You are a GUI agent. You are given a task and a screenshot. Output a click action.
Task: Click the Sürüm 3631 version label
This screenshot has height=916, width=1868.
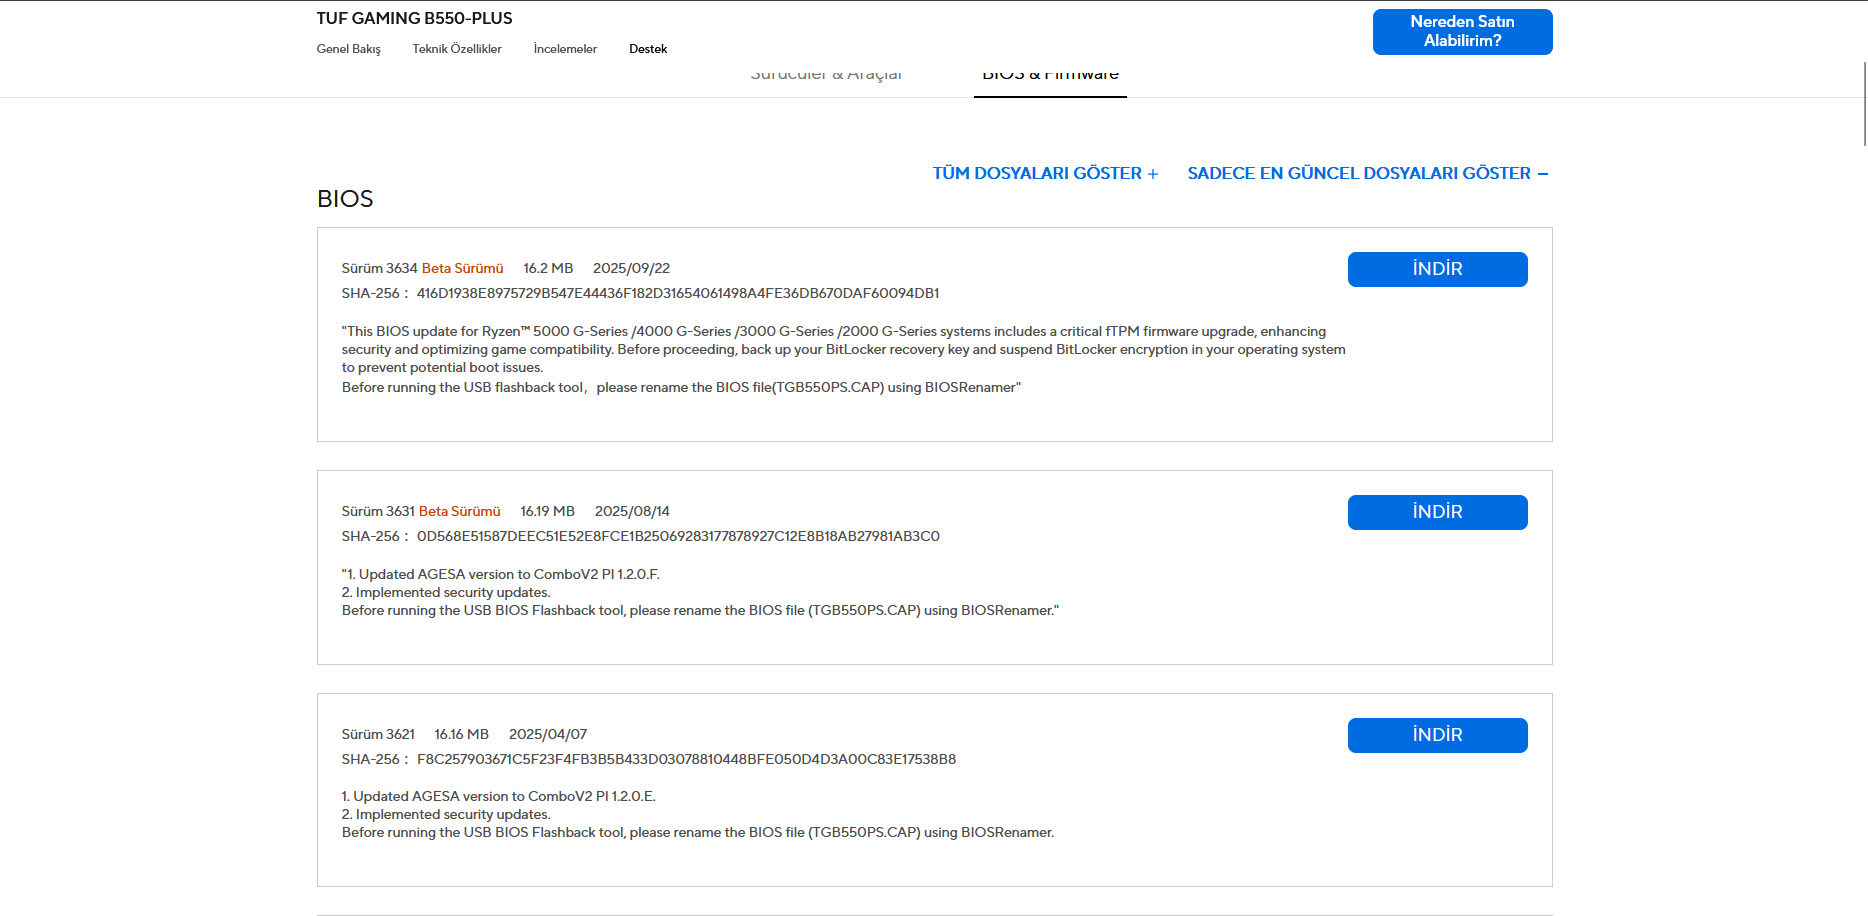point(378,511)
